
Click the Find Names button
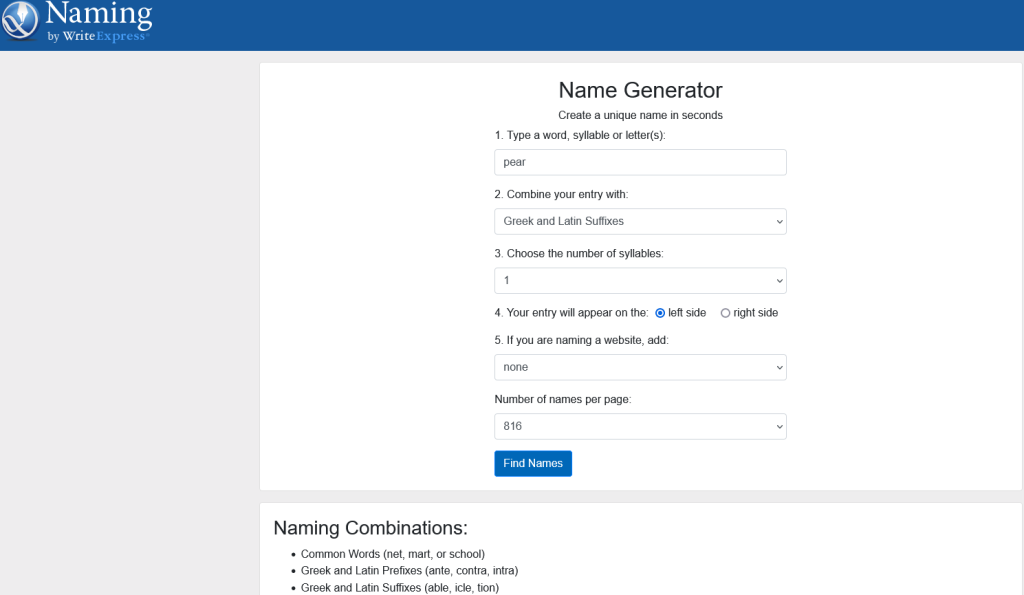tap(533, 464)
